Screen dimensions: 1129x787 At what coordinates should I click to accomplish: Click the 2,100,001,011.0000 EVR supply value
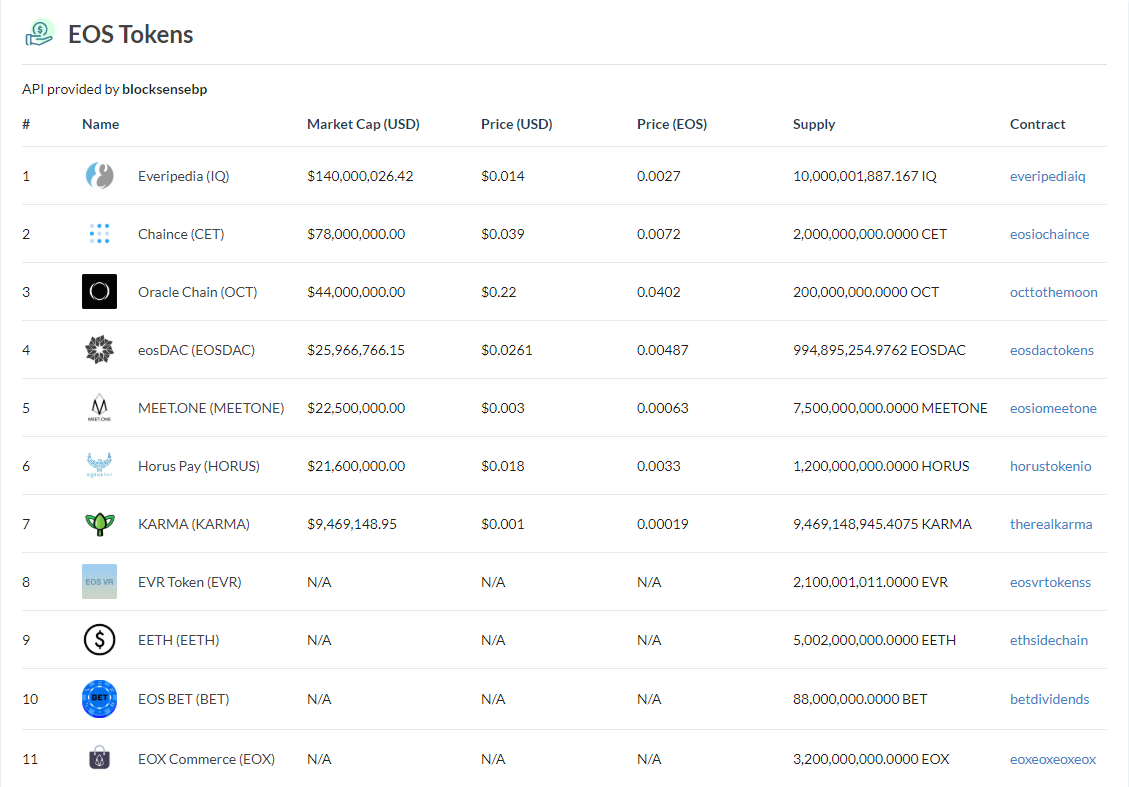tap(870, 582)
